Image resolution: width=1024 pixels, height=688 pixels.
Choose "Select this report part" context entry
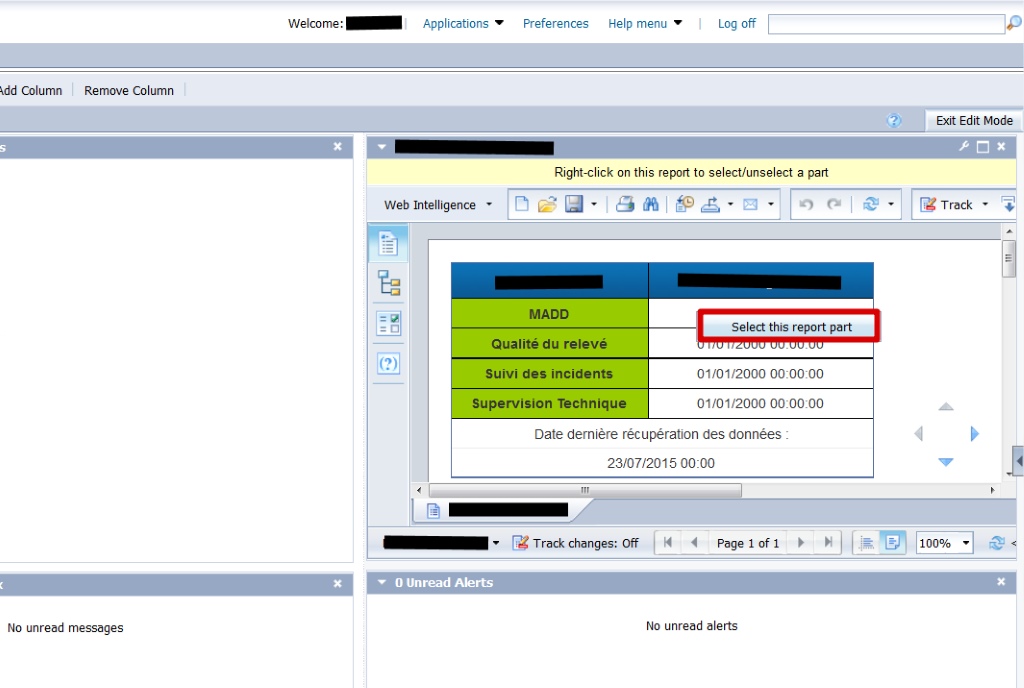pos(790,327)
